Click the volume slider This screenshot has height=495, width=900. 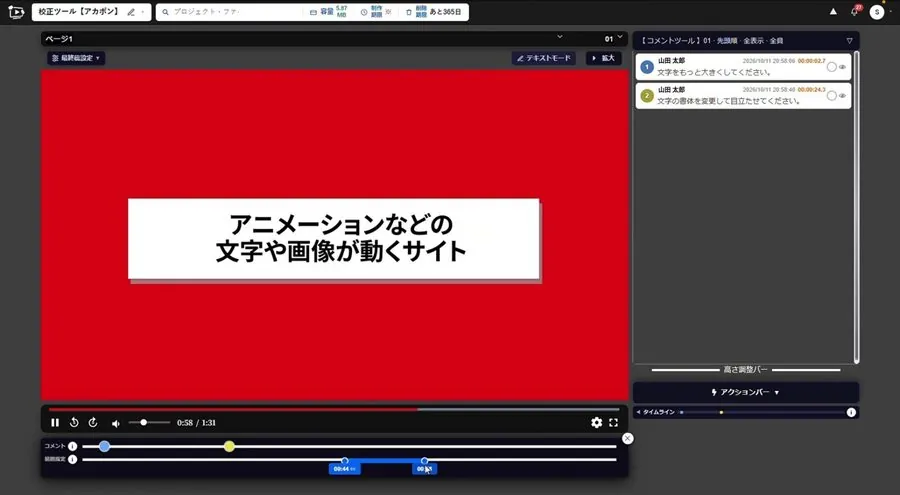pos(149,423)
